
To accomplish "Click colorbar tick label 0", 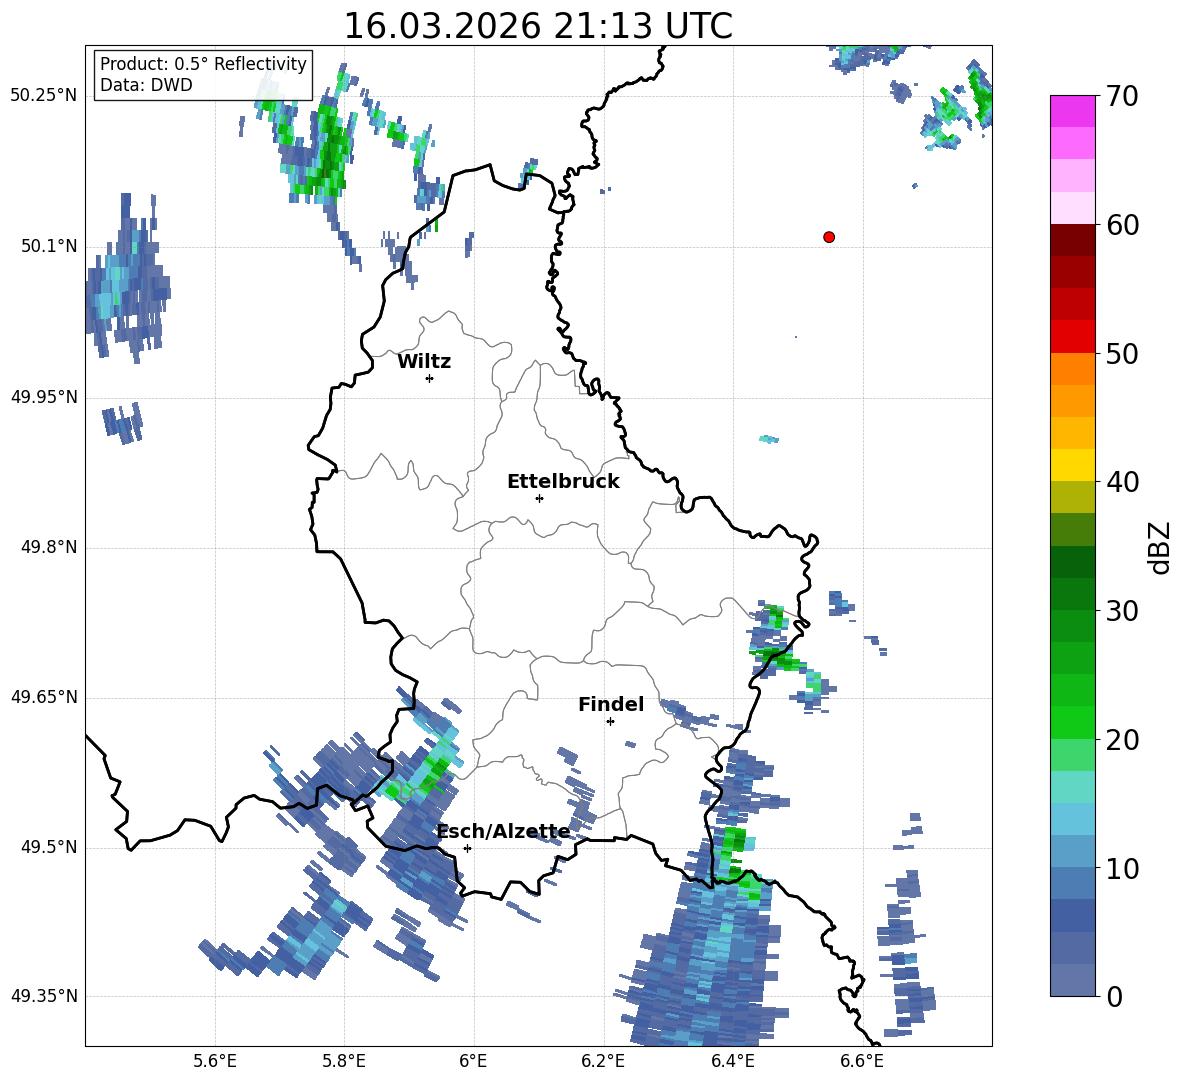I will pos(1115,996).
